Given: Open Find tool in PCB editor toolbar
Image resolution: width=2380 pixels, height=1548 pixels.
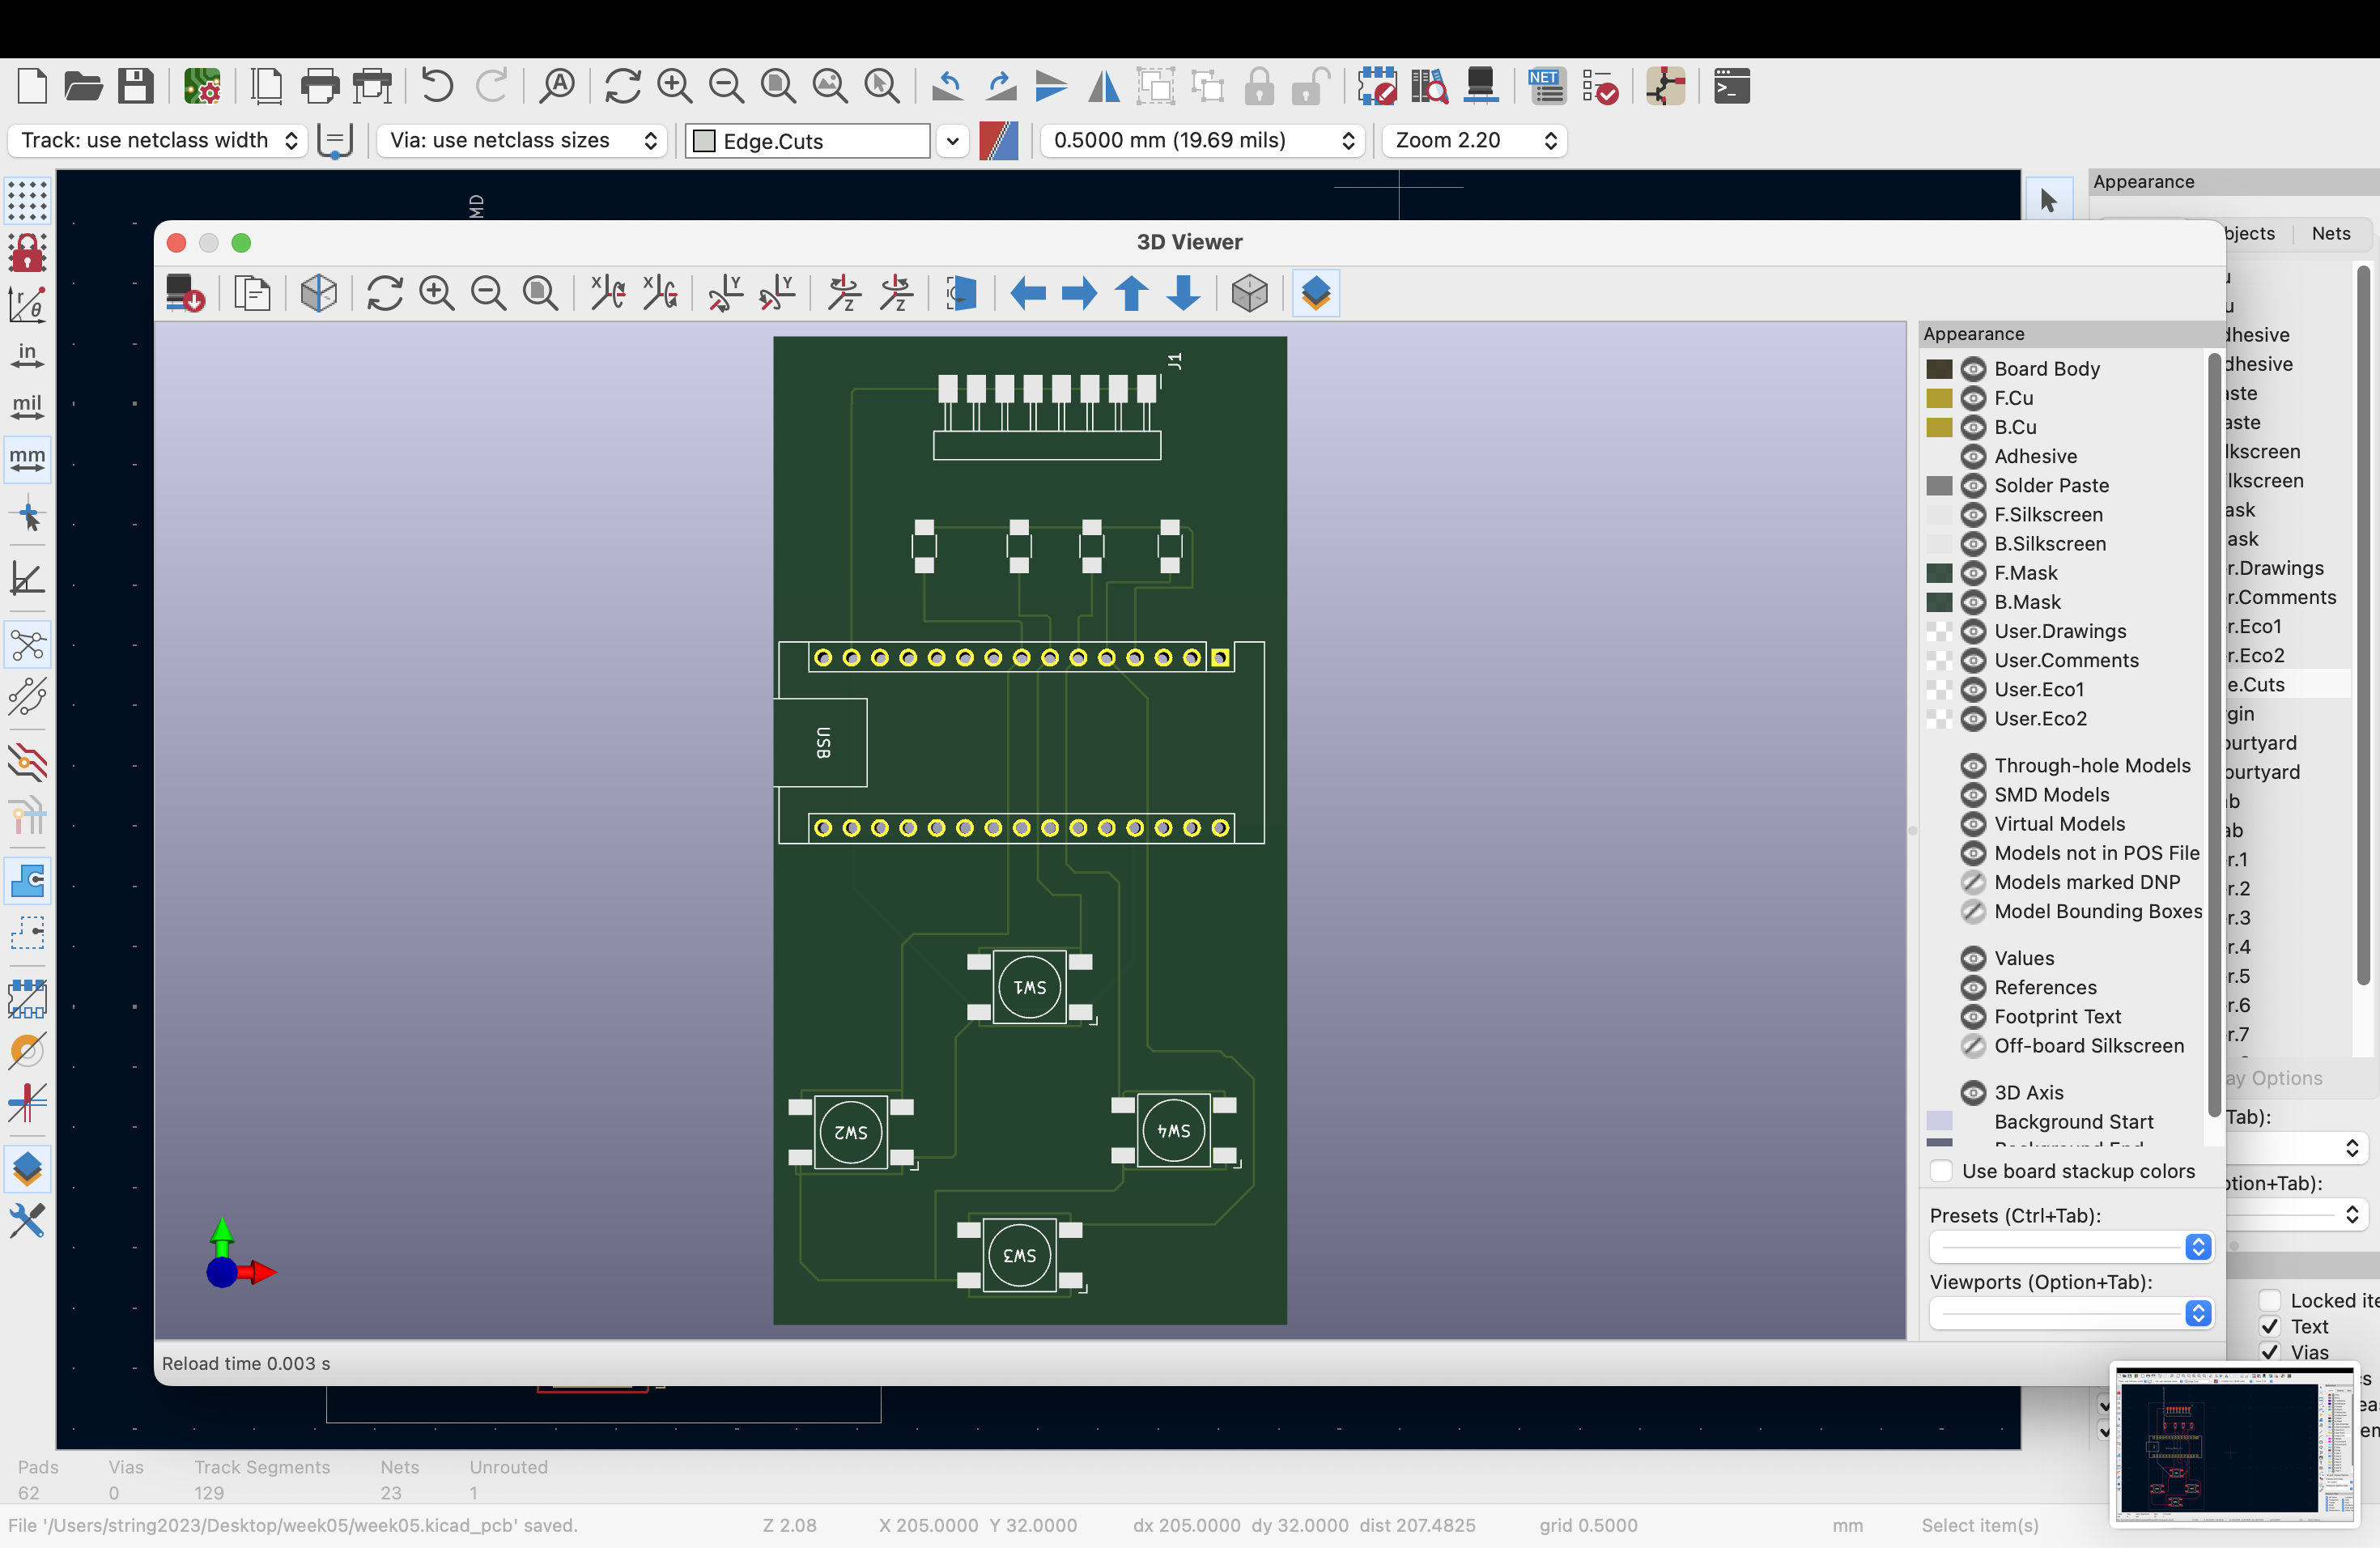Looking at the screenshot, I should pyautogui.click(x=557, y=86).
